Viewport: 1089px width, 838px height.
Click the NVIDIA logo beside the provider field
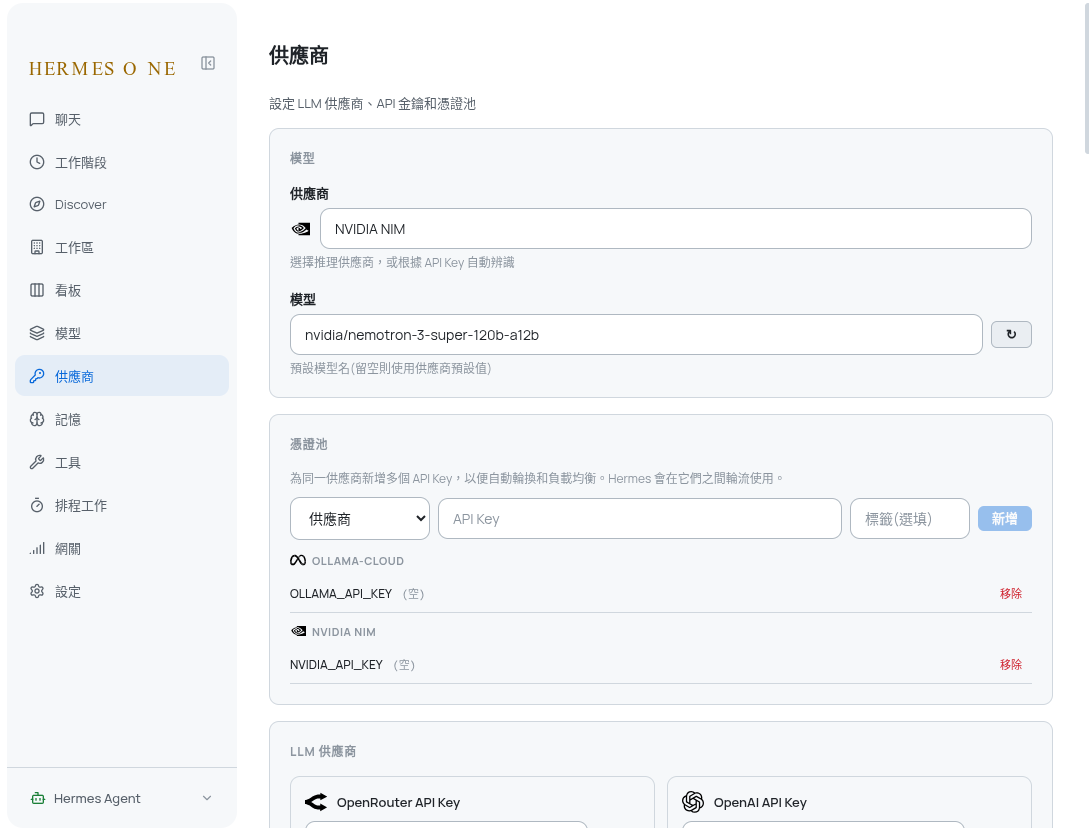(301, 229)
